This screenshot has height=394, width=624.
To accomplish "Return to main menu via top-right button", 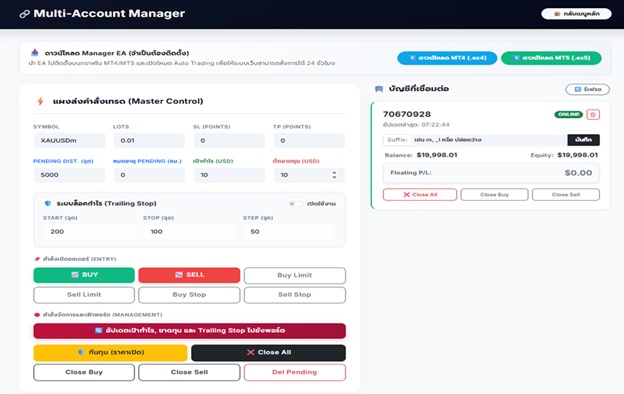I will click(x=576, y=14).
